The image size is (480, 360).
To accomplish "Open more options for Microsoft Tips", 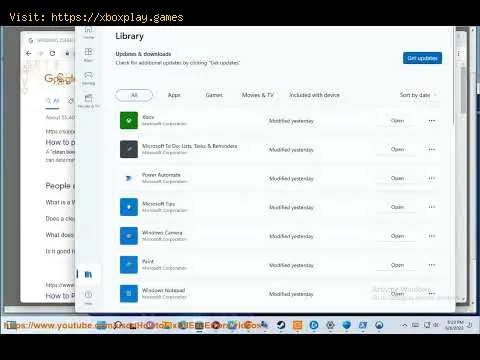I will [432, 207].
